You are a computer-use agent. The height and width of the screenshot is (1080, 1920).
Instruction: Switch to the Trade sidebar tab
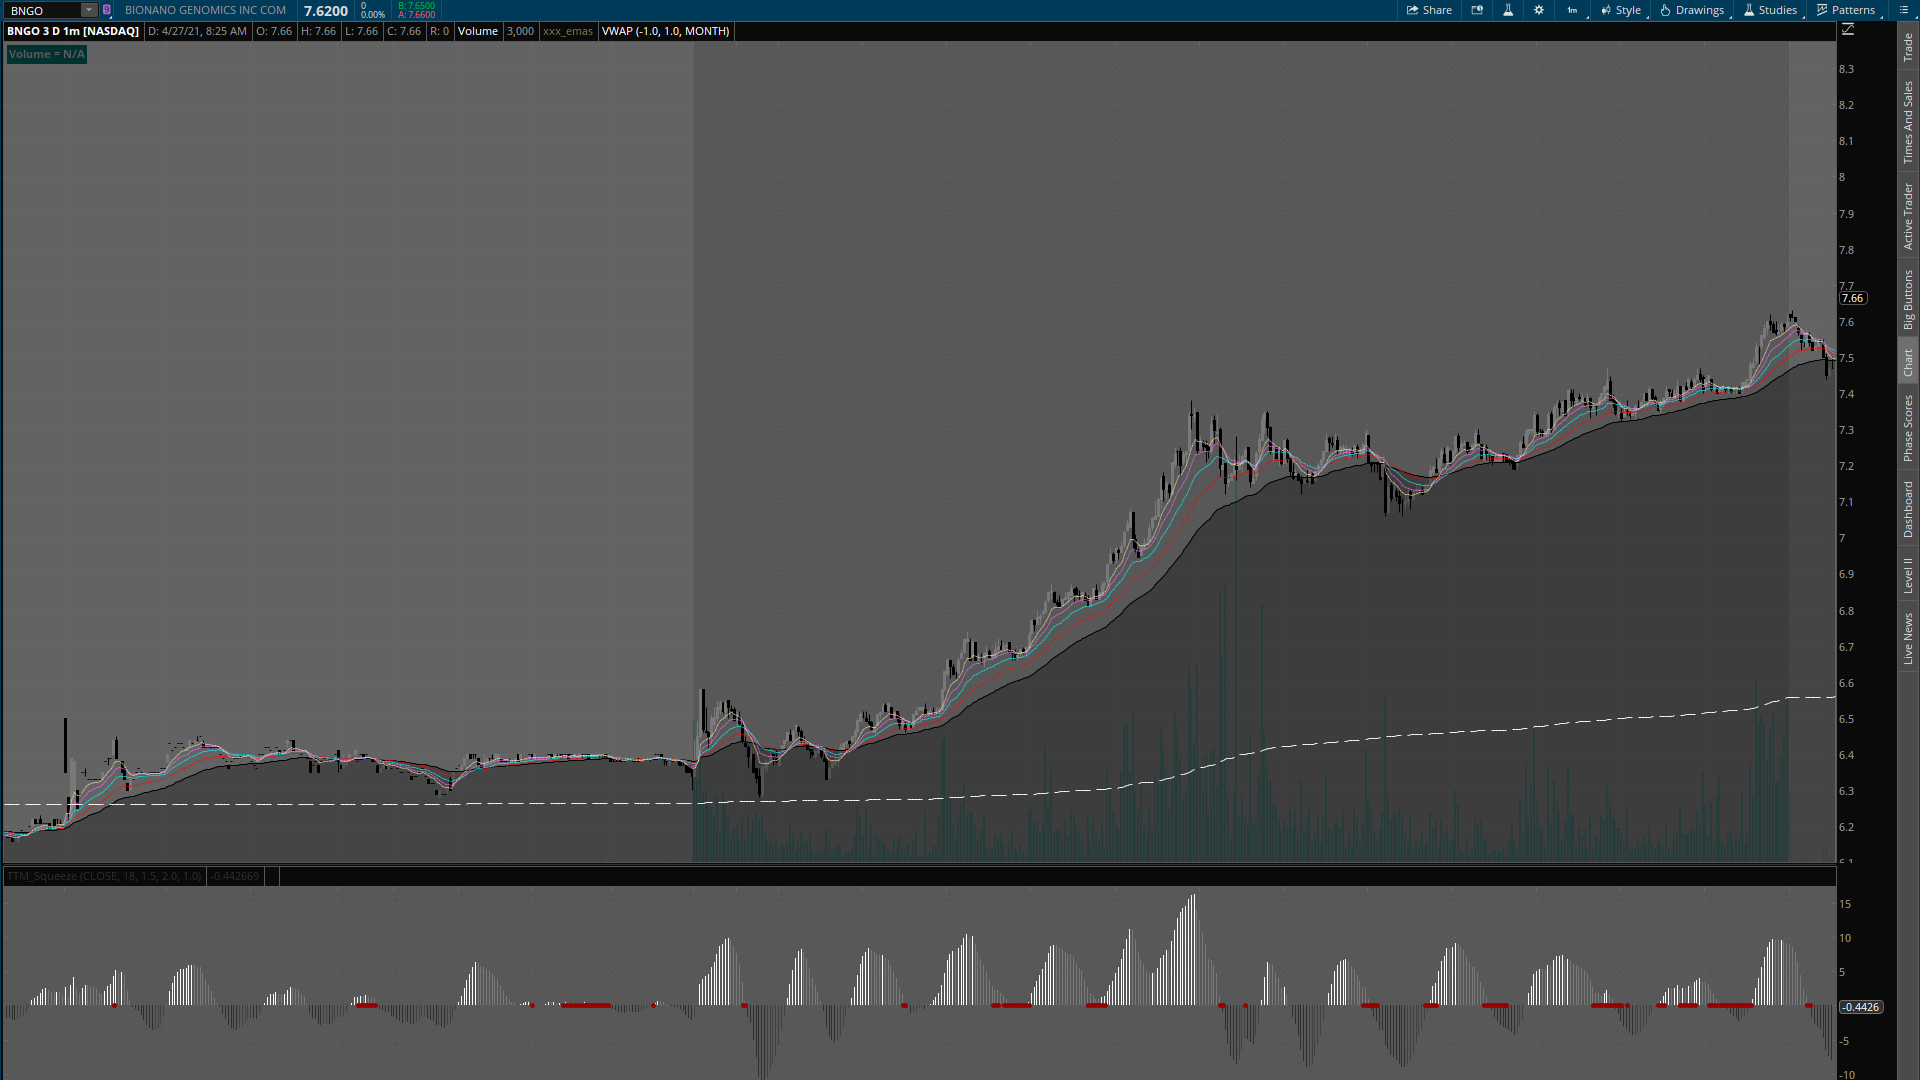point(1908,46)
